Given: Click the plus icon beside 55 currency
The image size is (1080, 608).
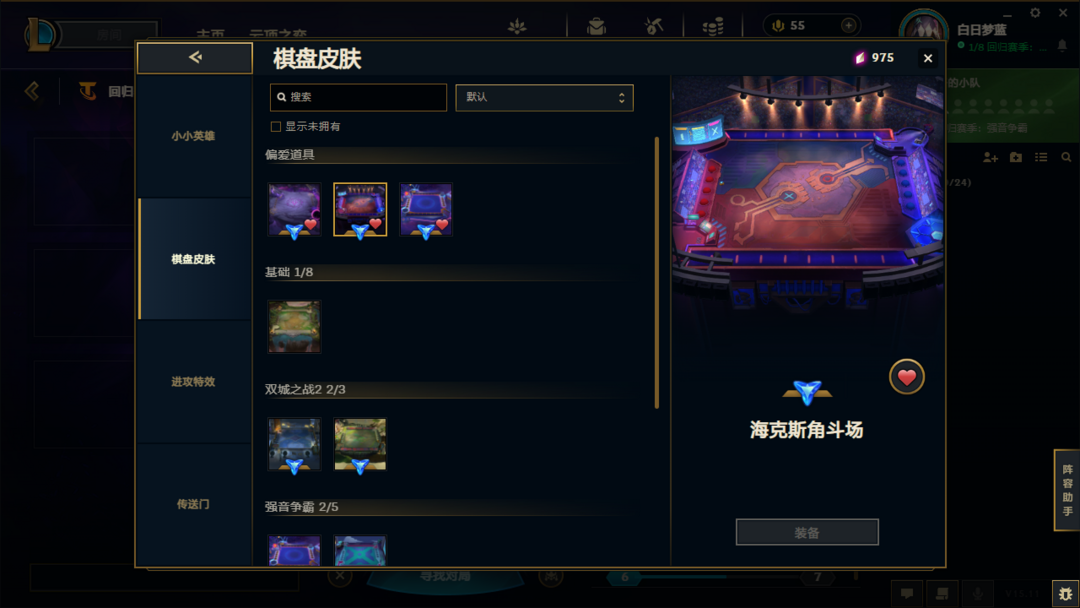Looking at the screenshot, I should pos(849,25).
